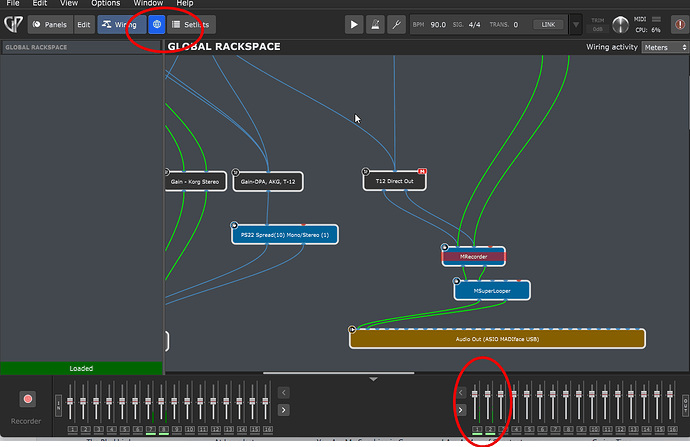Open the File menu
The image size is (690, 447).
click(13, 3)
